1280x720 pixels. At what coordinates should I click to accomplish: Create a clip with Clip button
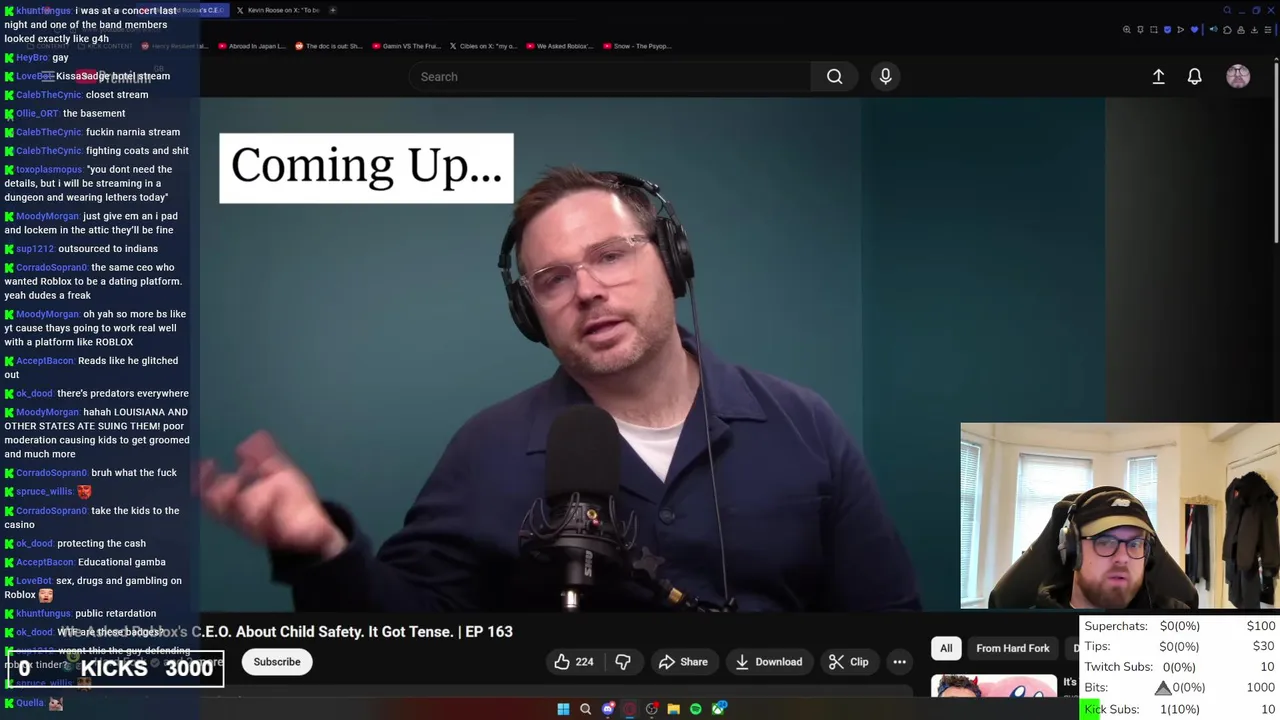(849, 662)
